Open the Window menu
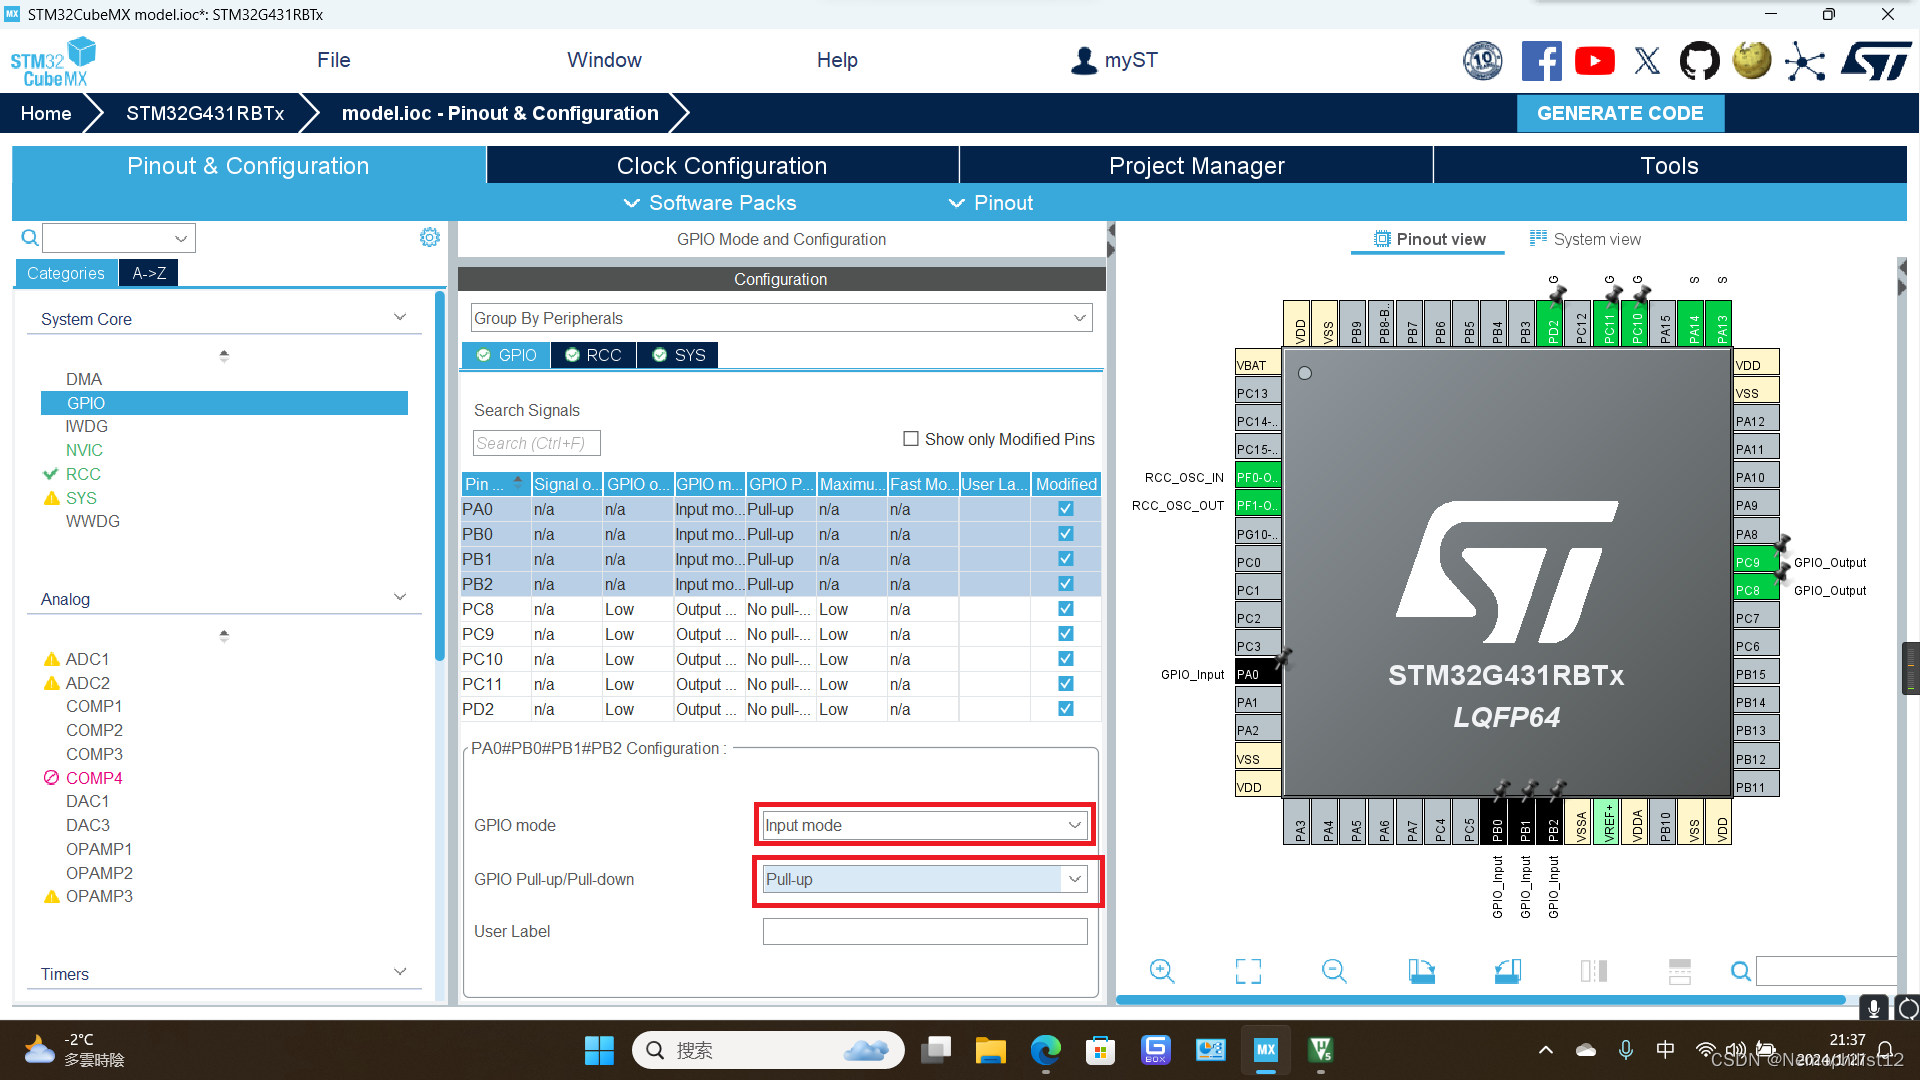1920x1080 pixels. coord(604,60)
